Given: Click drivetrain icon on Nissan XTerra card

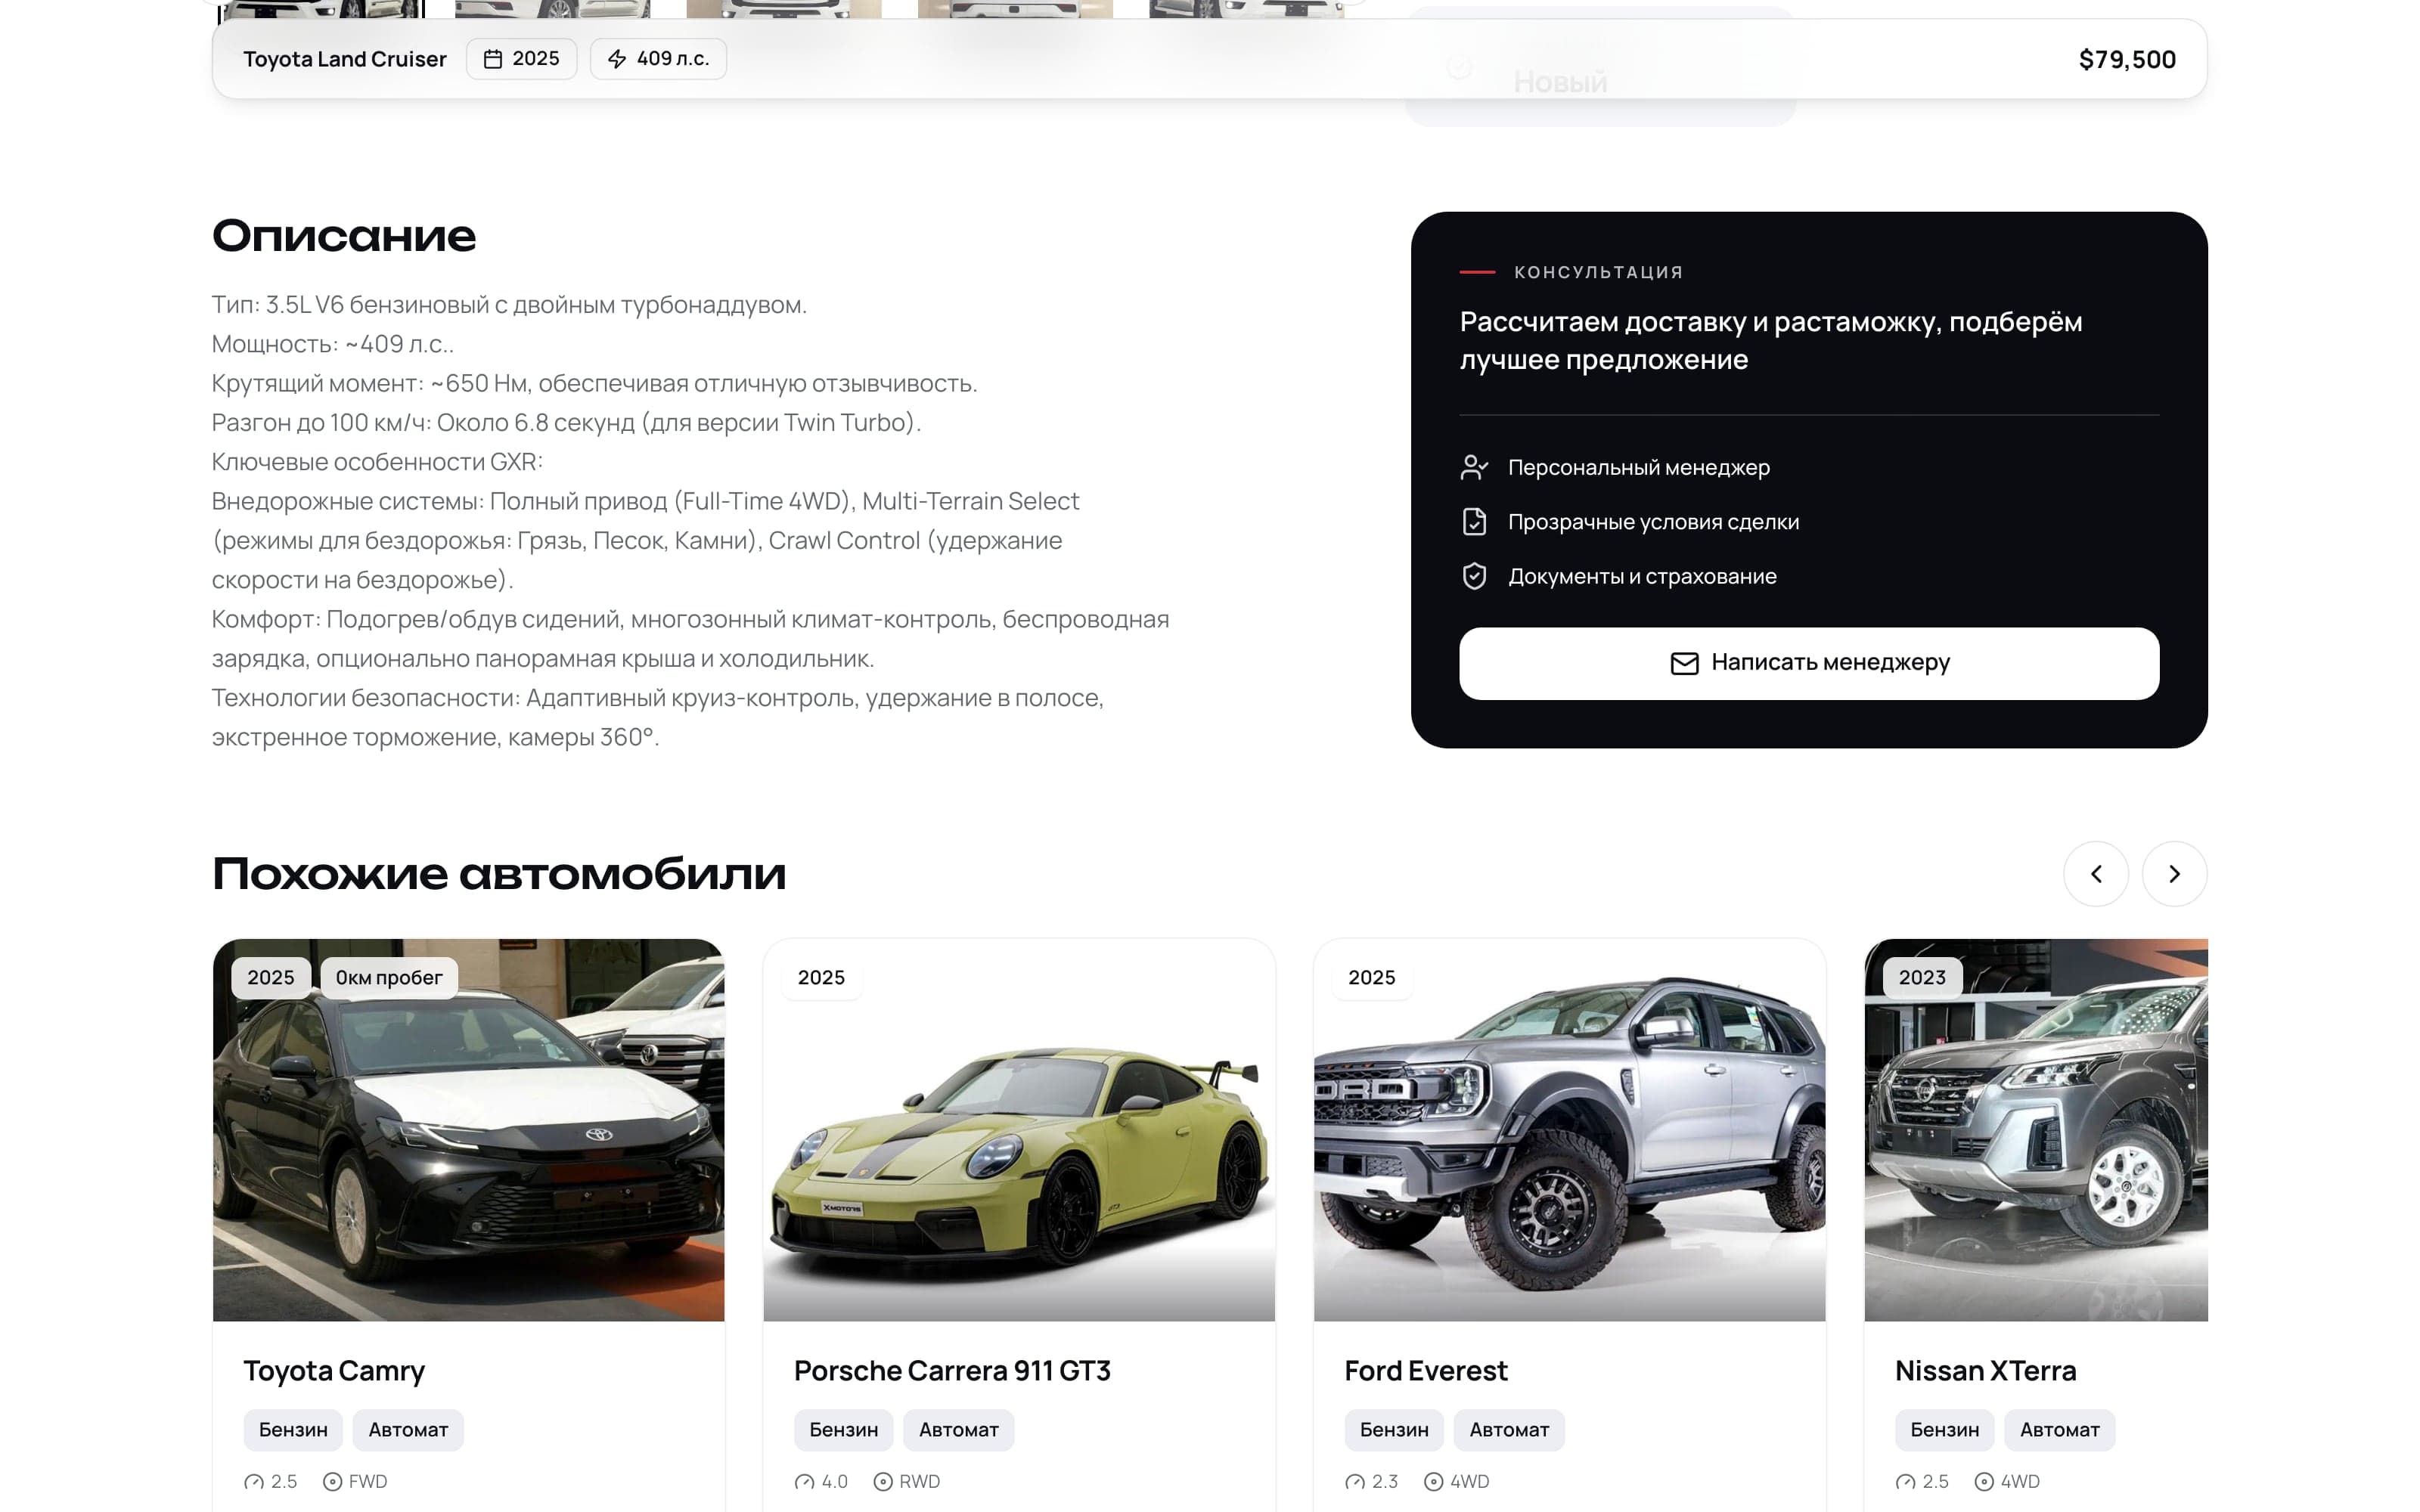Looking at the screenshot, I should point(1984,1482).
